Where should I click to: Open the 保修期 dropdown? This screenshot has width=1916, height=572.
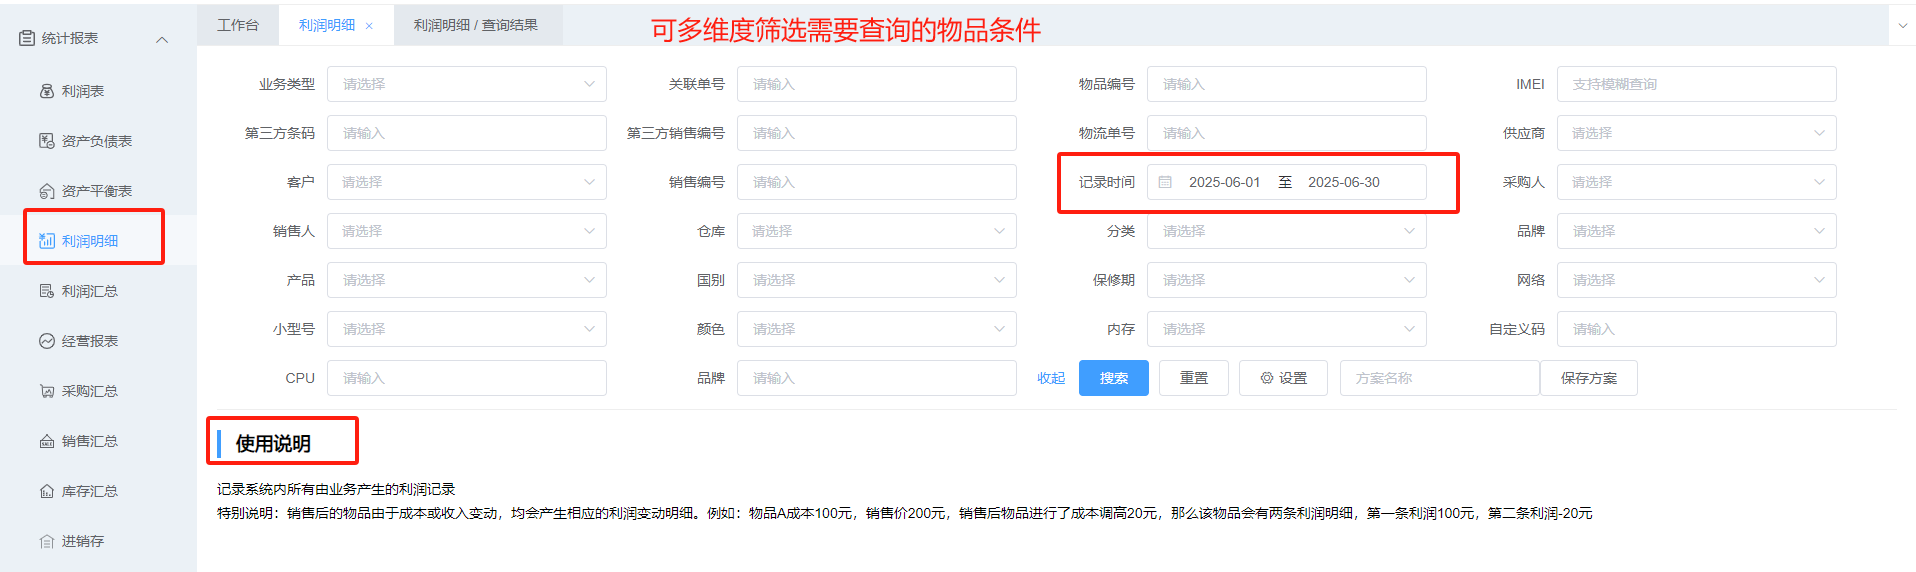[x=1287, y=280]
